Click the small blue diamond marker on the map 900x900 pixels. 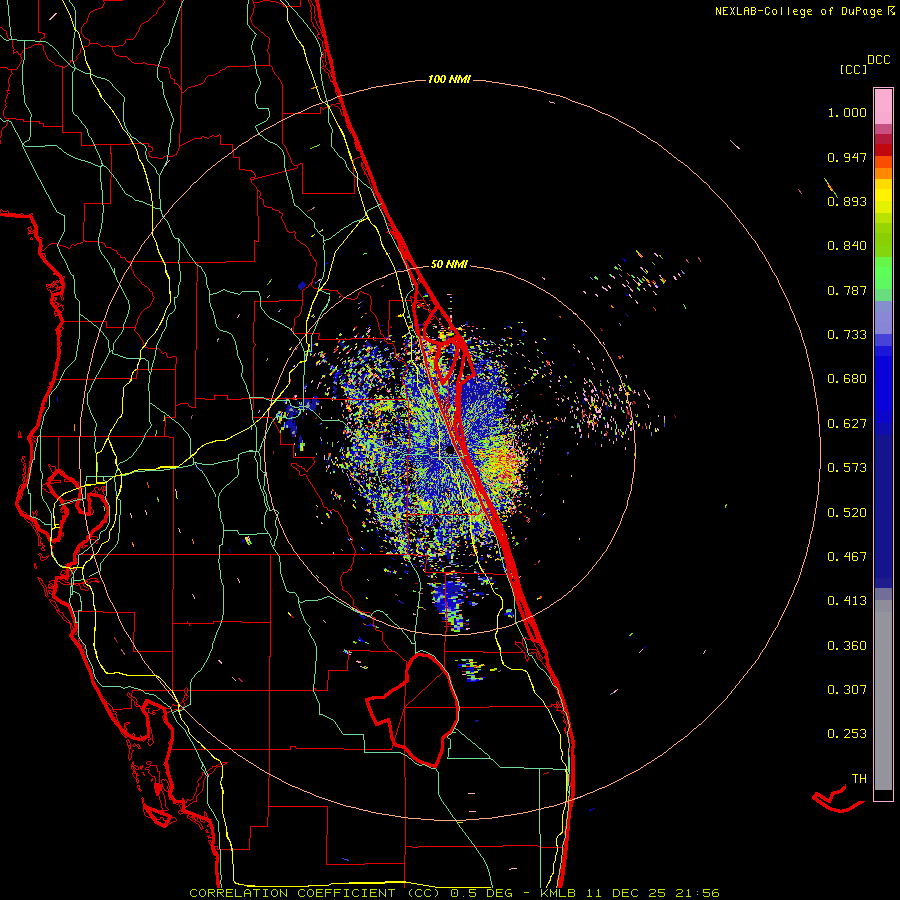(x=302, y=285)
